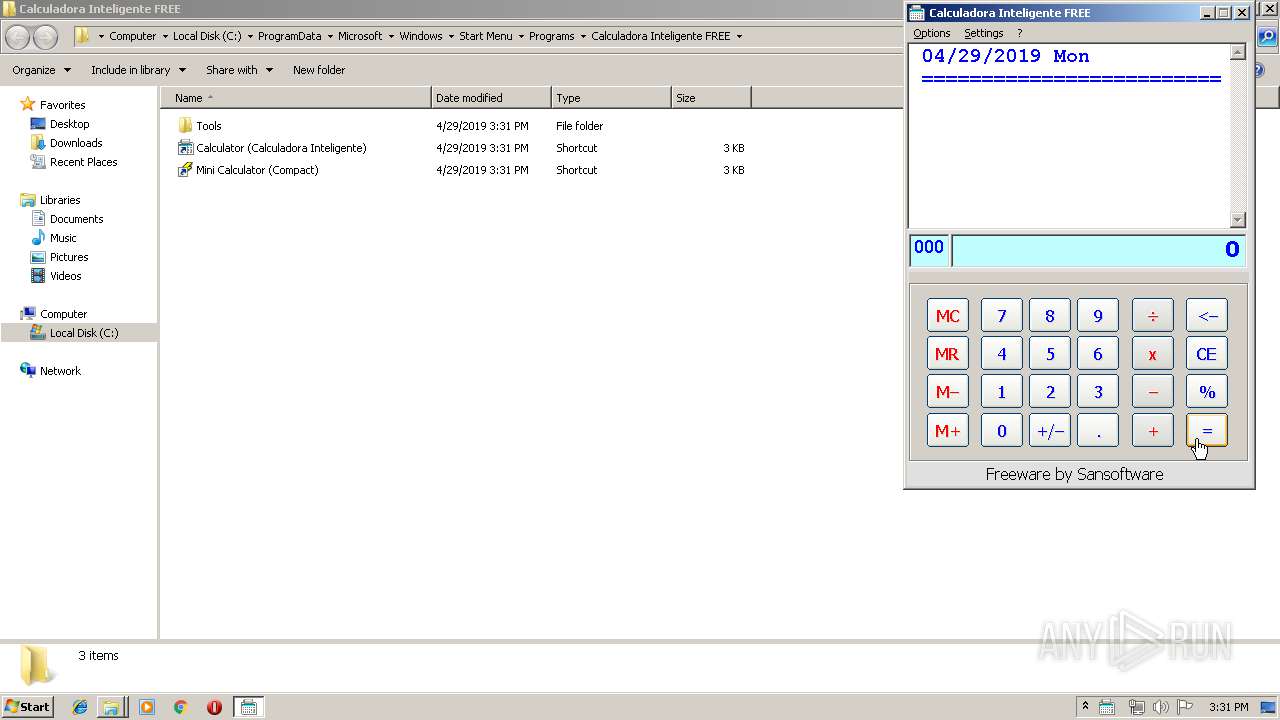The image size is (1280, 720).
Task: Click the MR memory recall key
Action: [x=947, y=354]
